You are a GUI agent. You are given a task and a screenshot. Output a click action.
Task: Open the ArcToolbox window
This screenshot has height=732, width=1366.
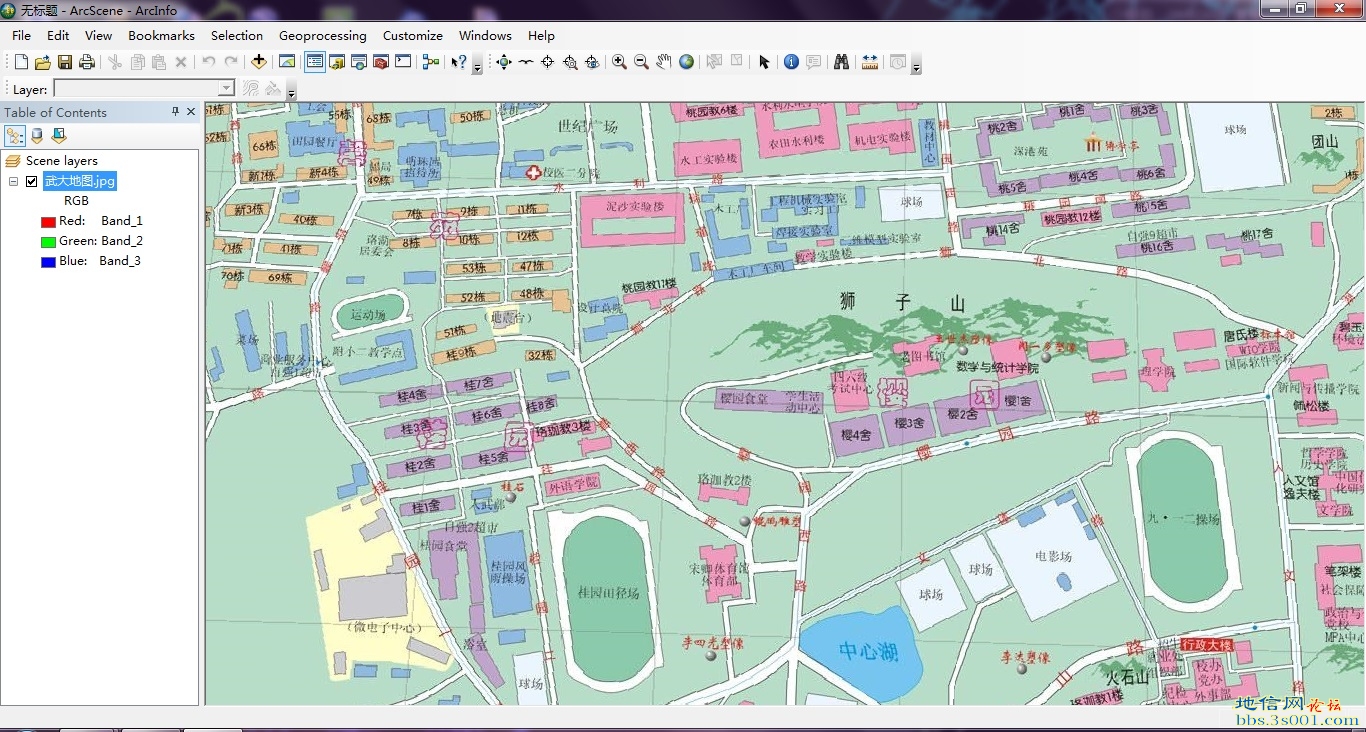381,62
